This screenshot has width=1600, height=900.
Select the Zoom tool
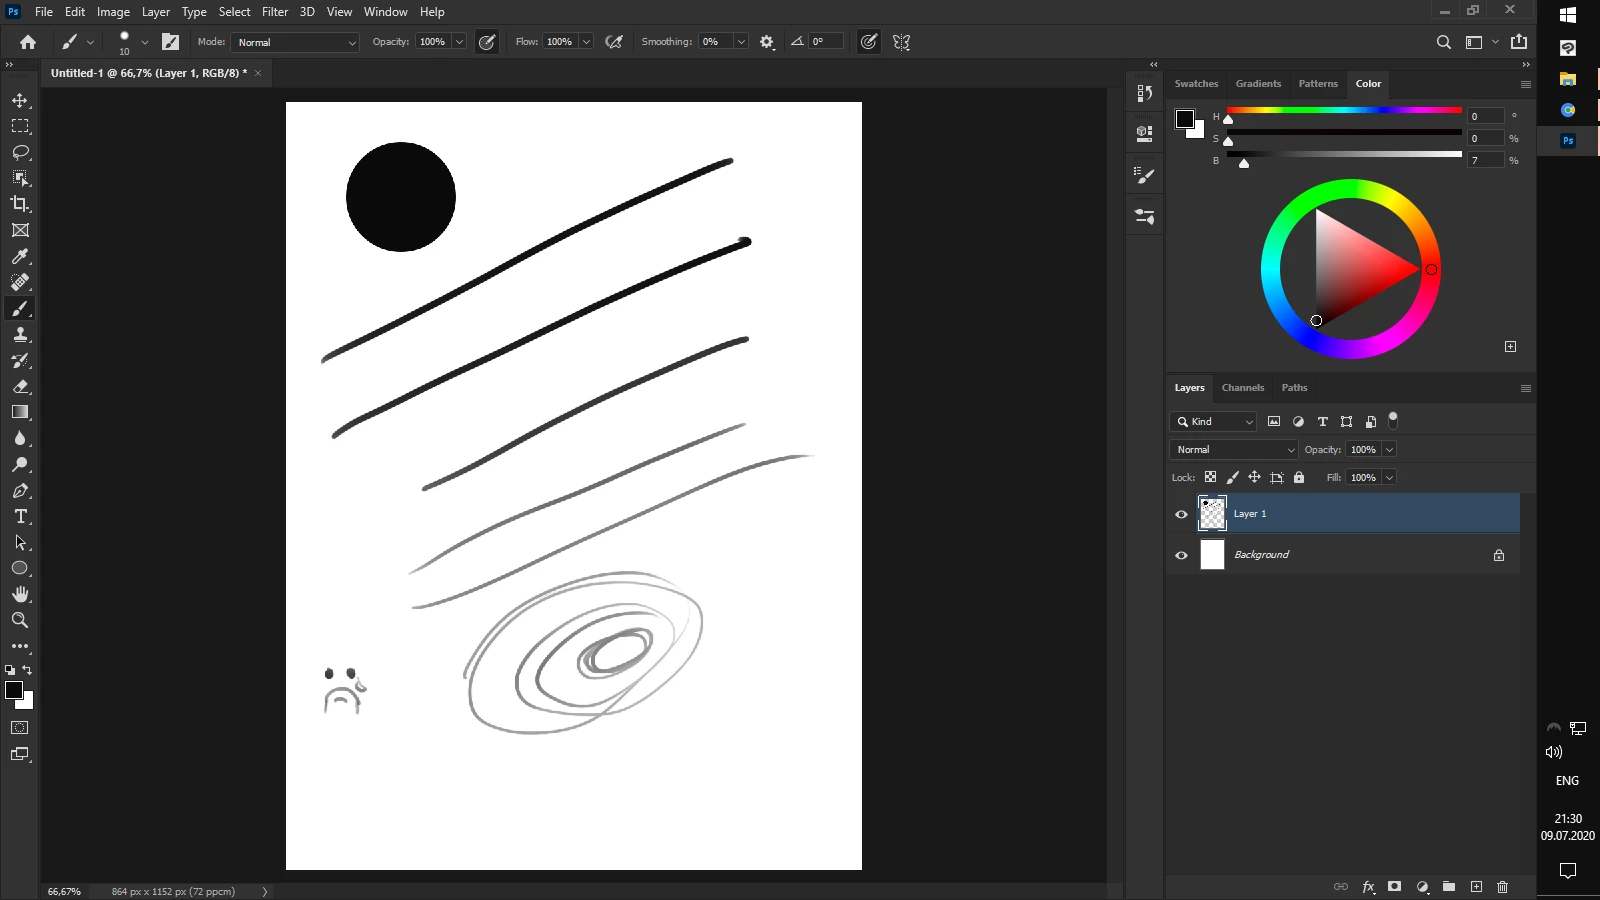point(20,620)
